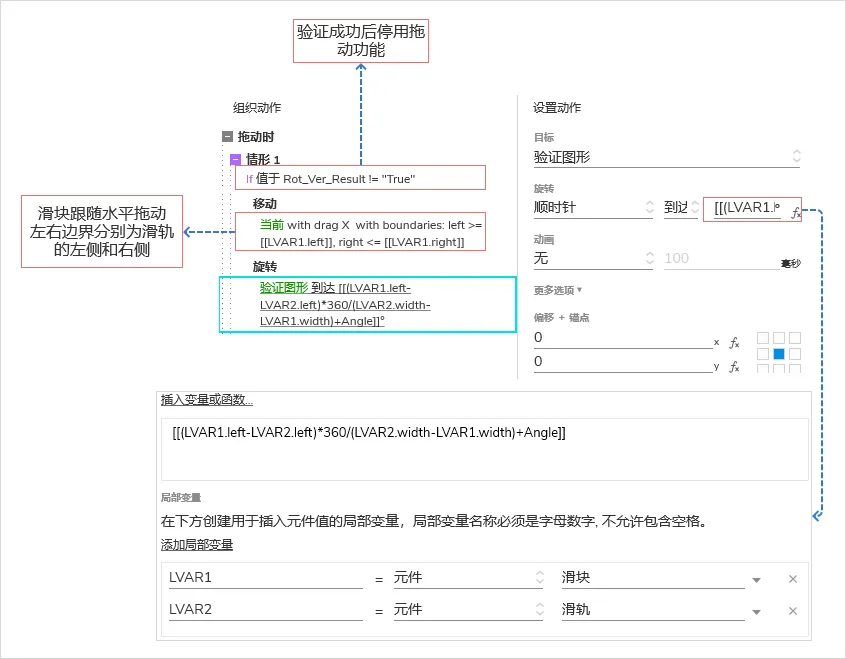Delete the LVAR2 local variable

pos(793,611)
